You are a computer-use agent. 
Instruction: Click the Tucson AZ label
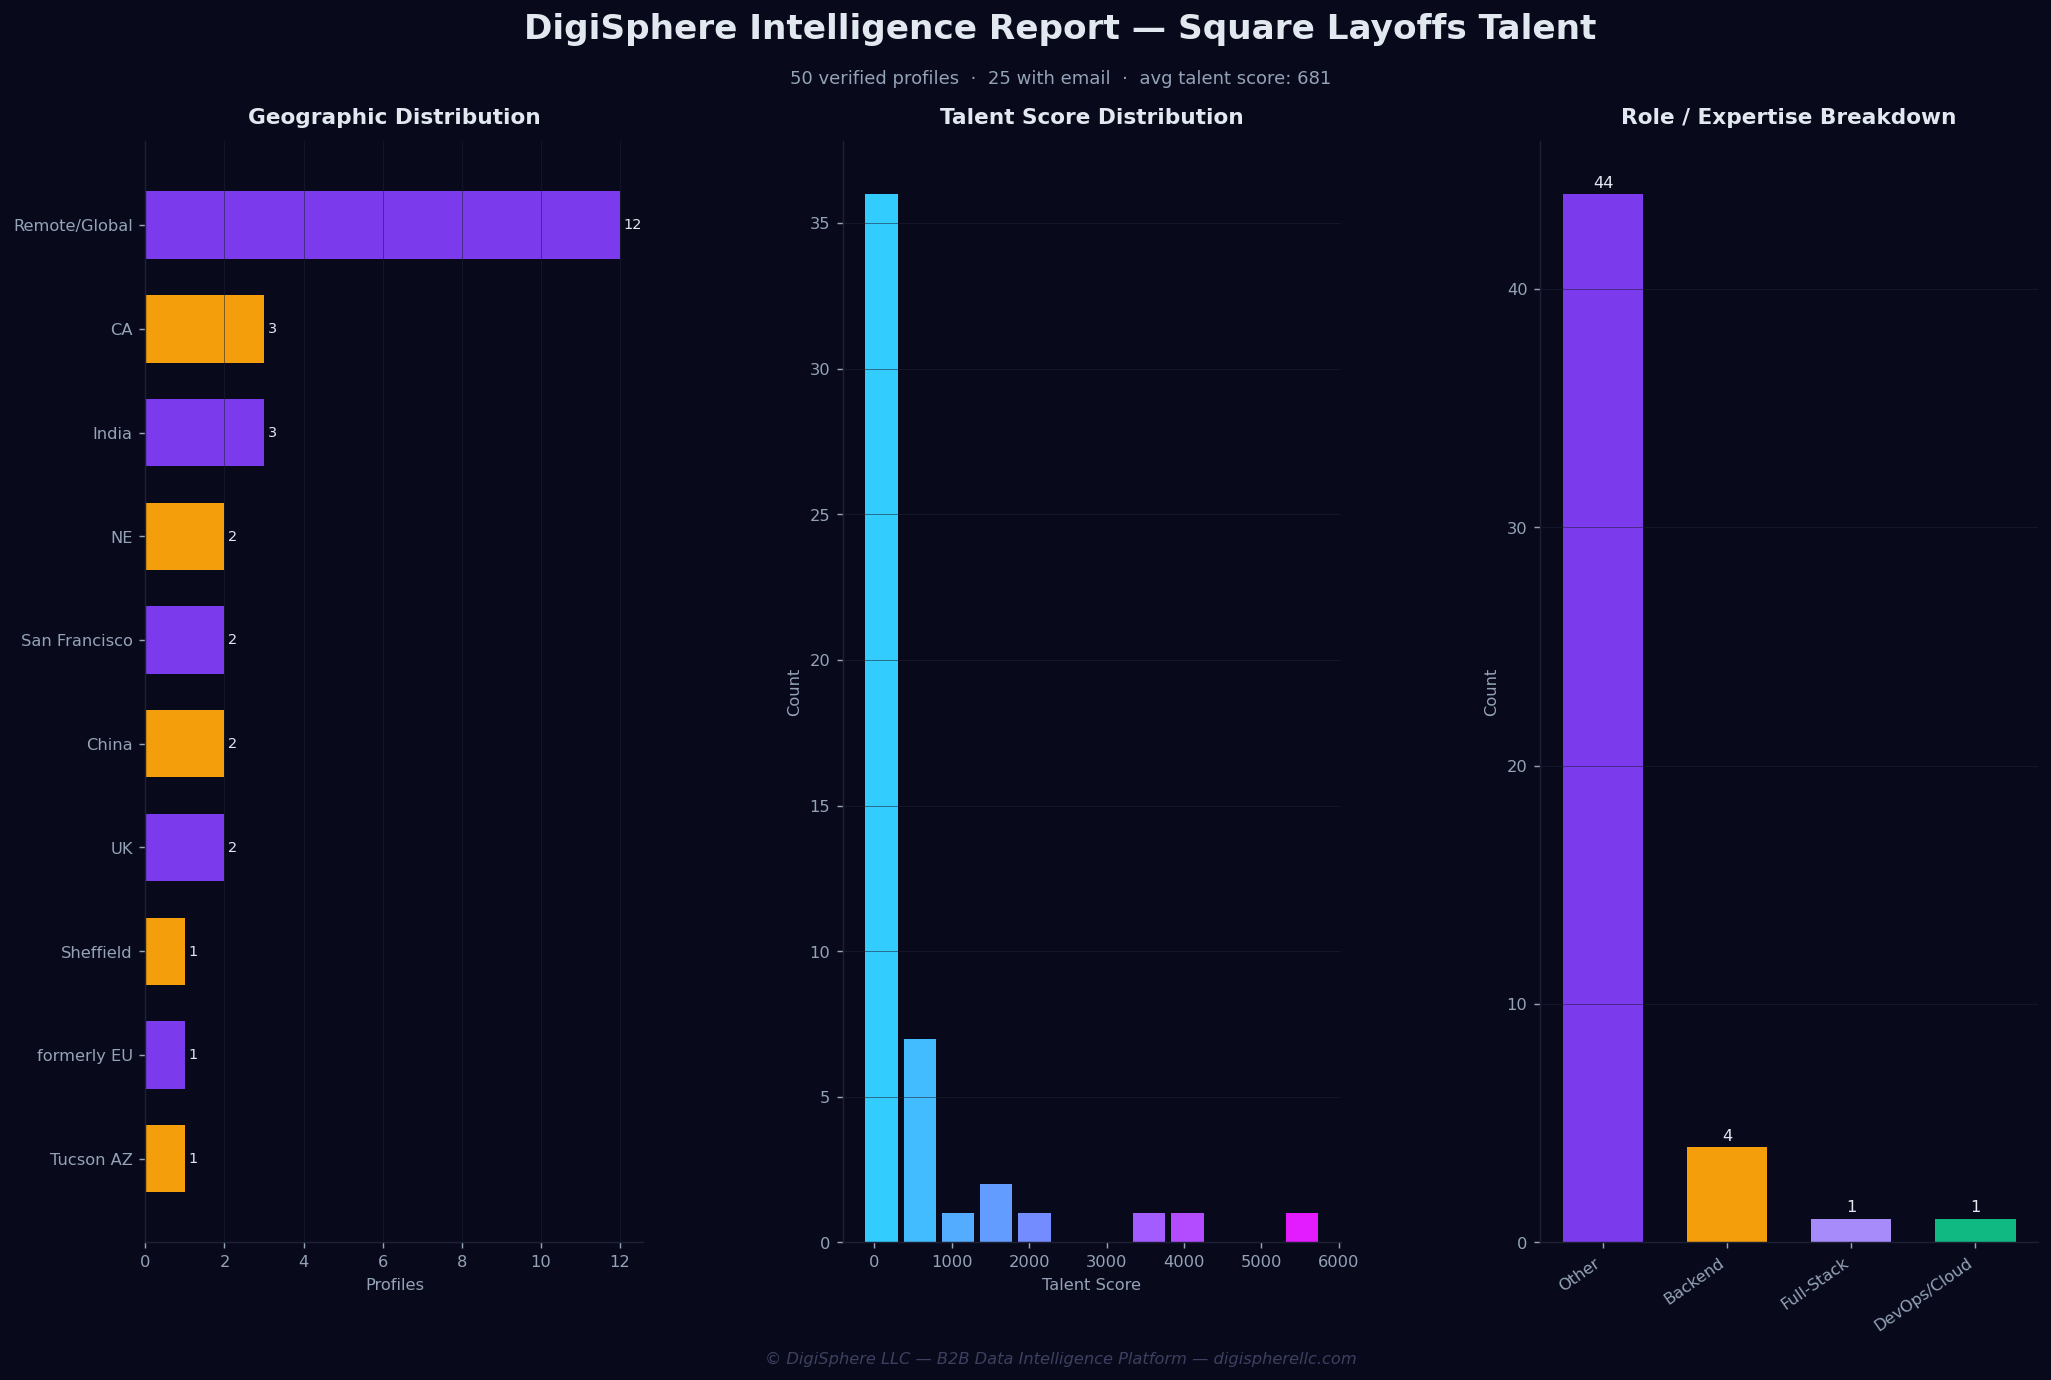(91, 1160)
